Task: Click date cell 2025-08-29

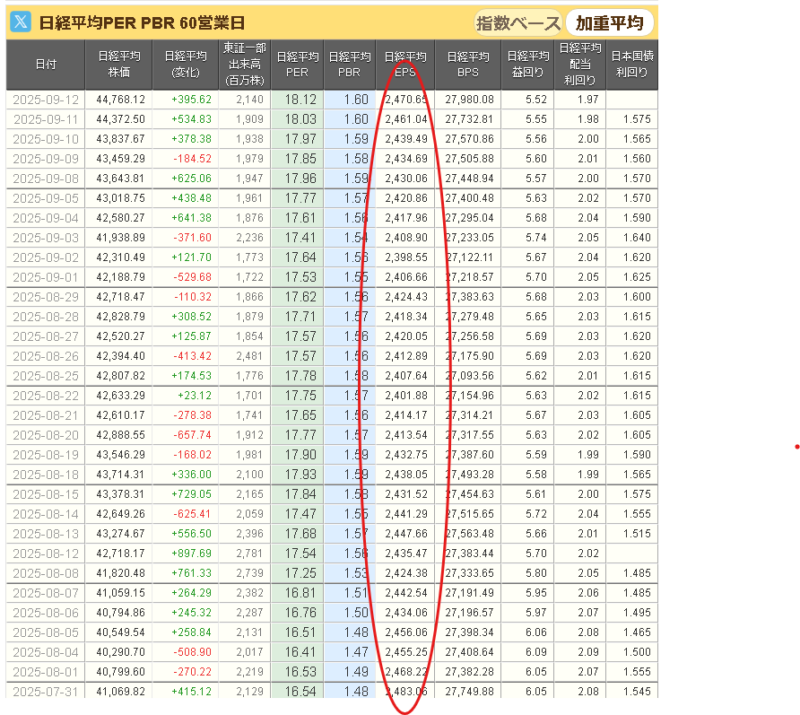Action: click(45, 297)
